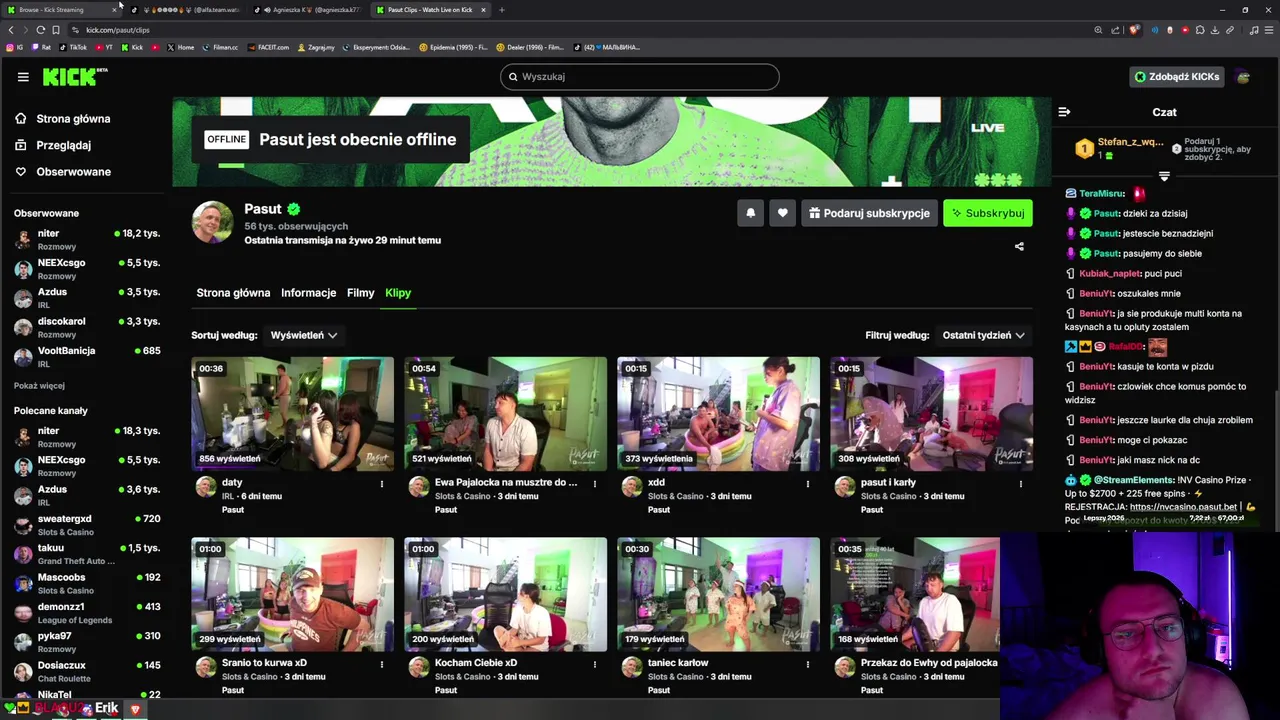Open discokarol channel in sidebar
1280x720 pixels.
tap(86, 328)
